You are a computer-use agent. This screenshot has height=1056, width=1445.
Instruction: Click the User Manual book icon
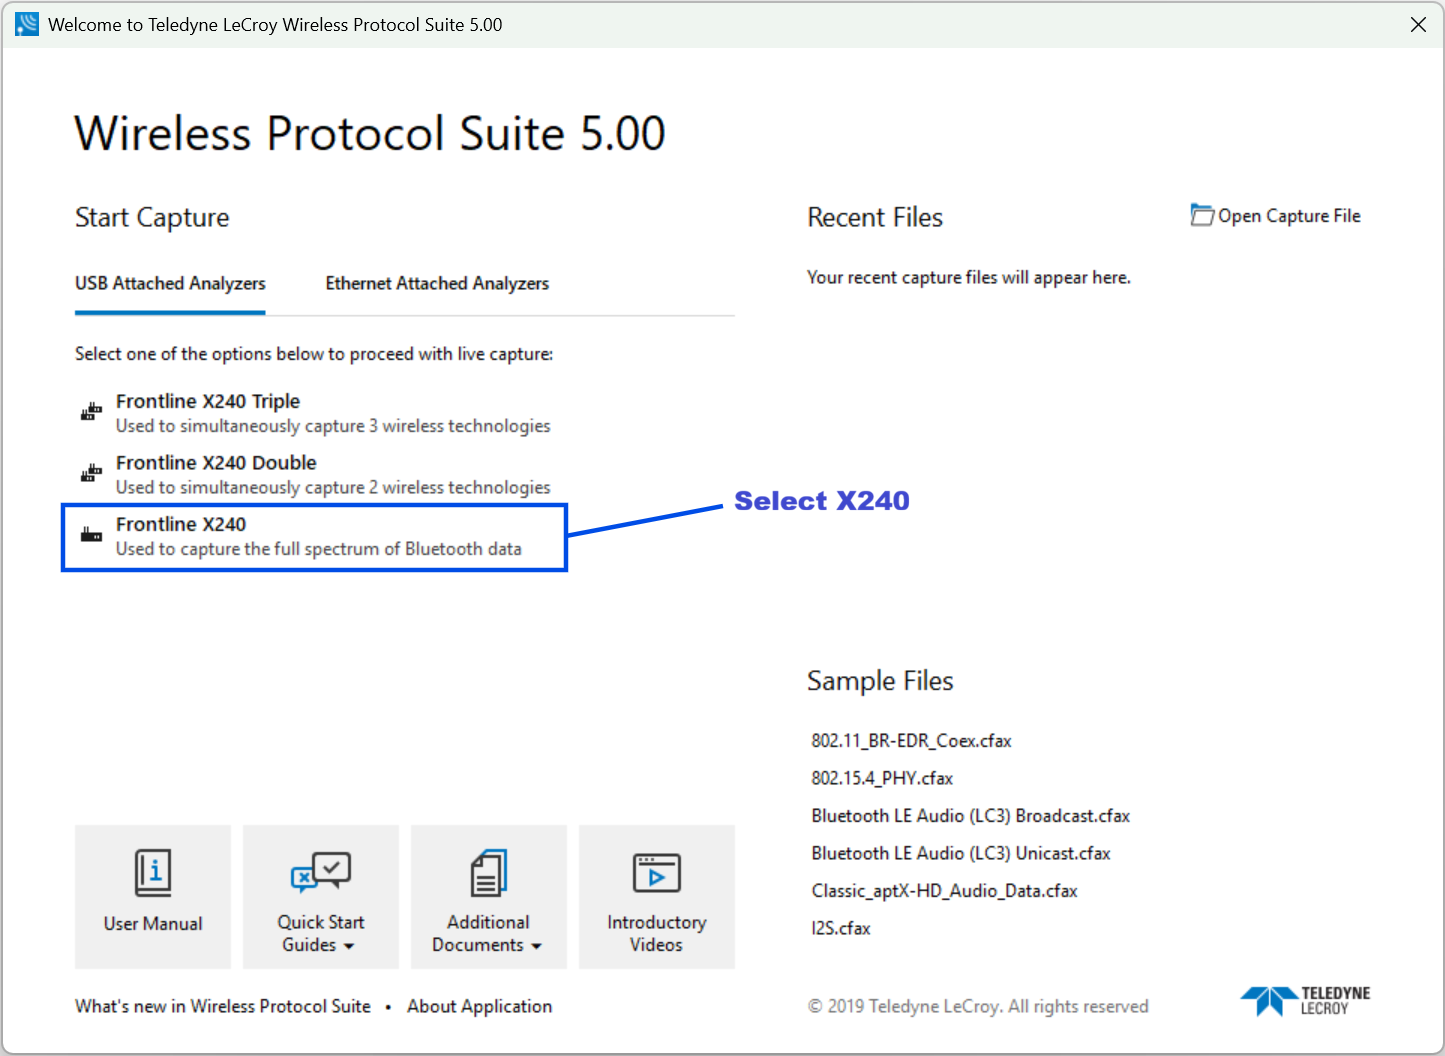click(153, 873)
